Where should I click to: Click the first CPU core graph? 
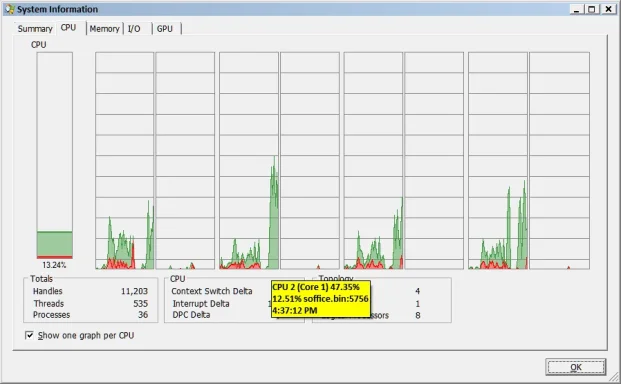124,161
